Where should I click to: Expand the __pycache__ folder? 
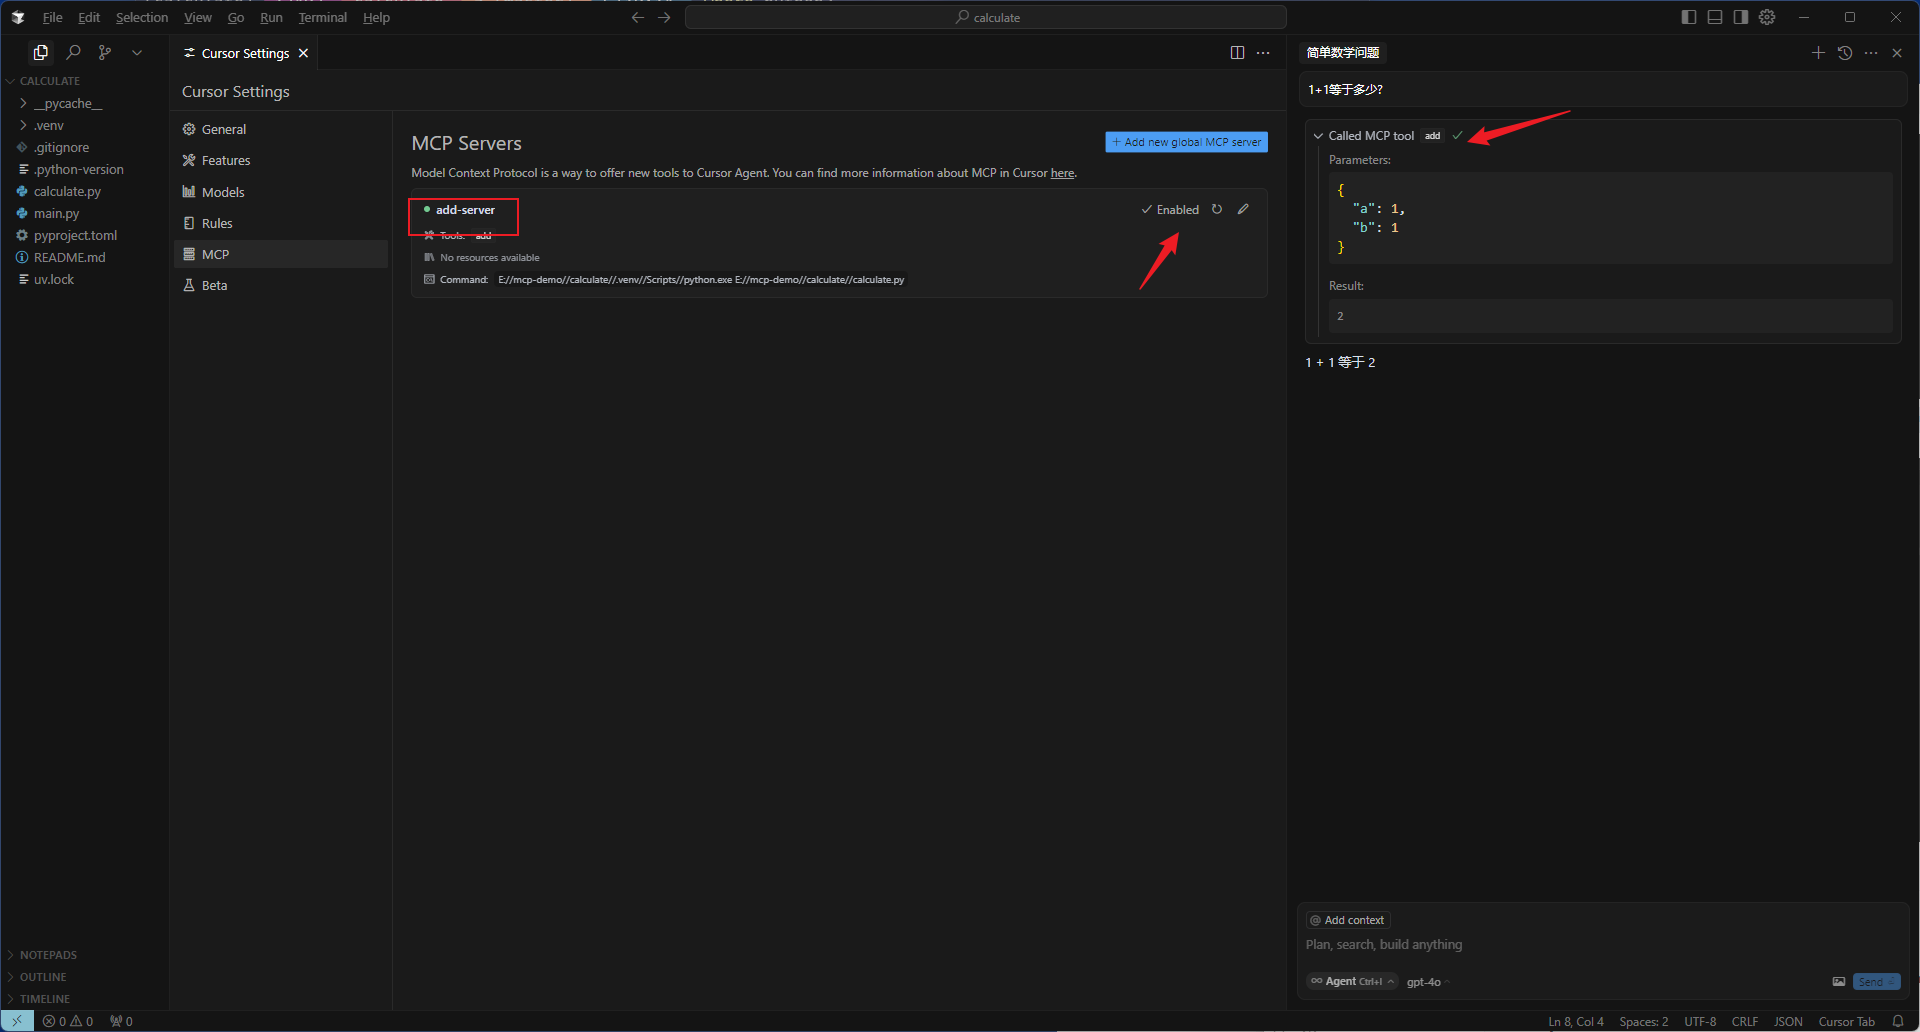tap(66, 103)
